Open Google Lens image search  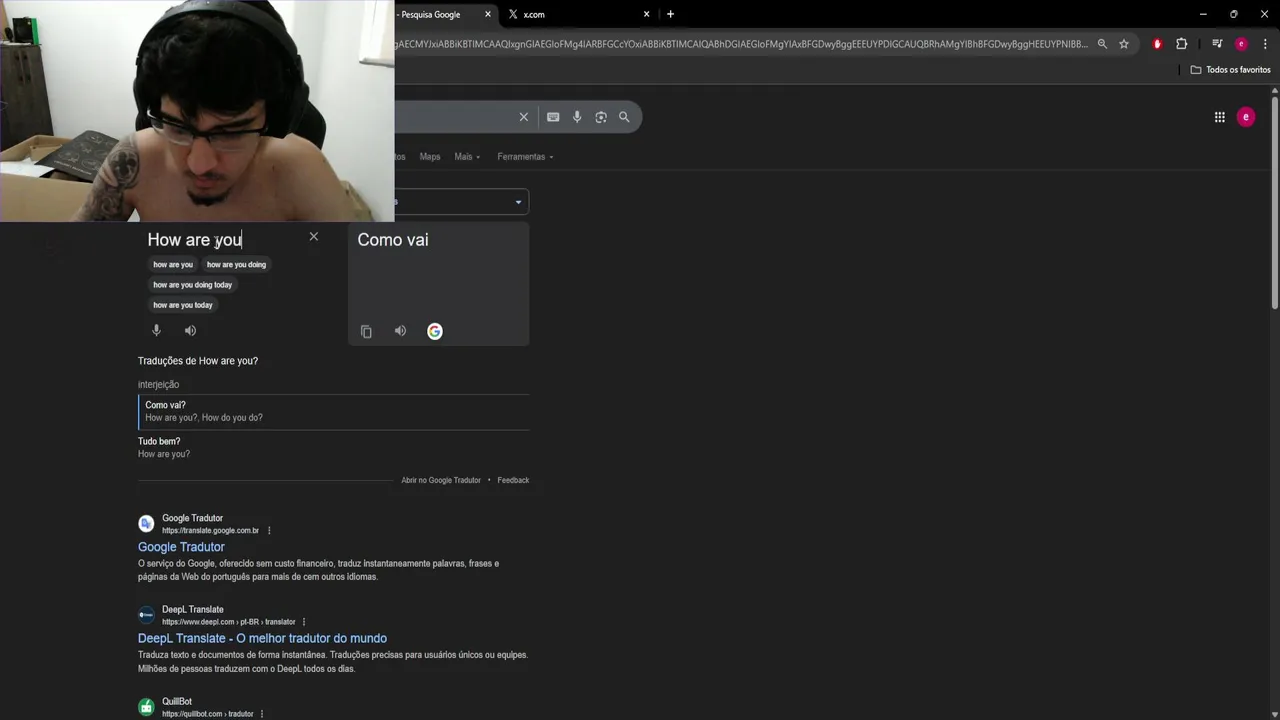(601, 117)
